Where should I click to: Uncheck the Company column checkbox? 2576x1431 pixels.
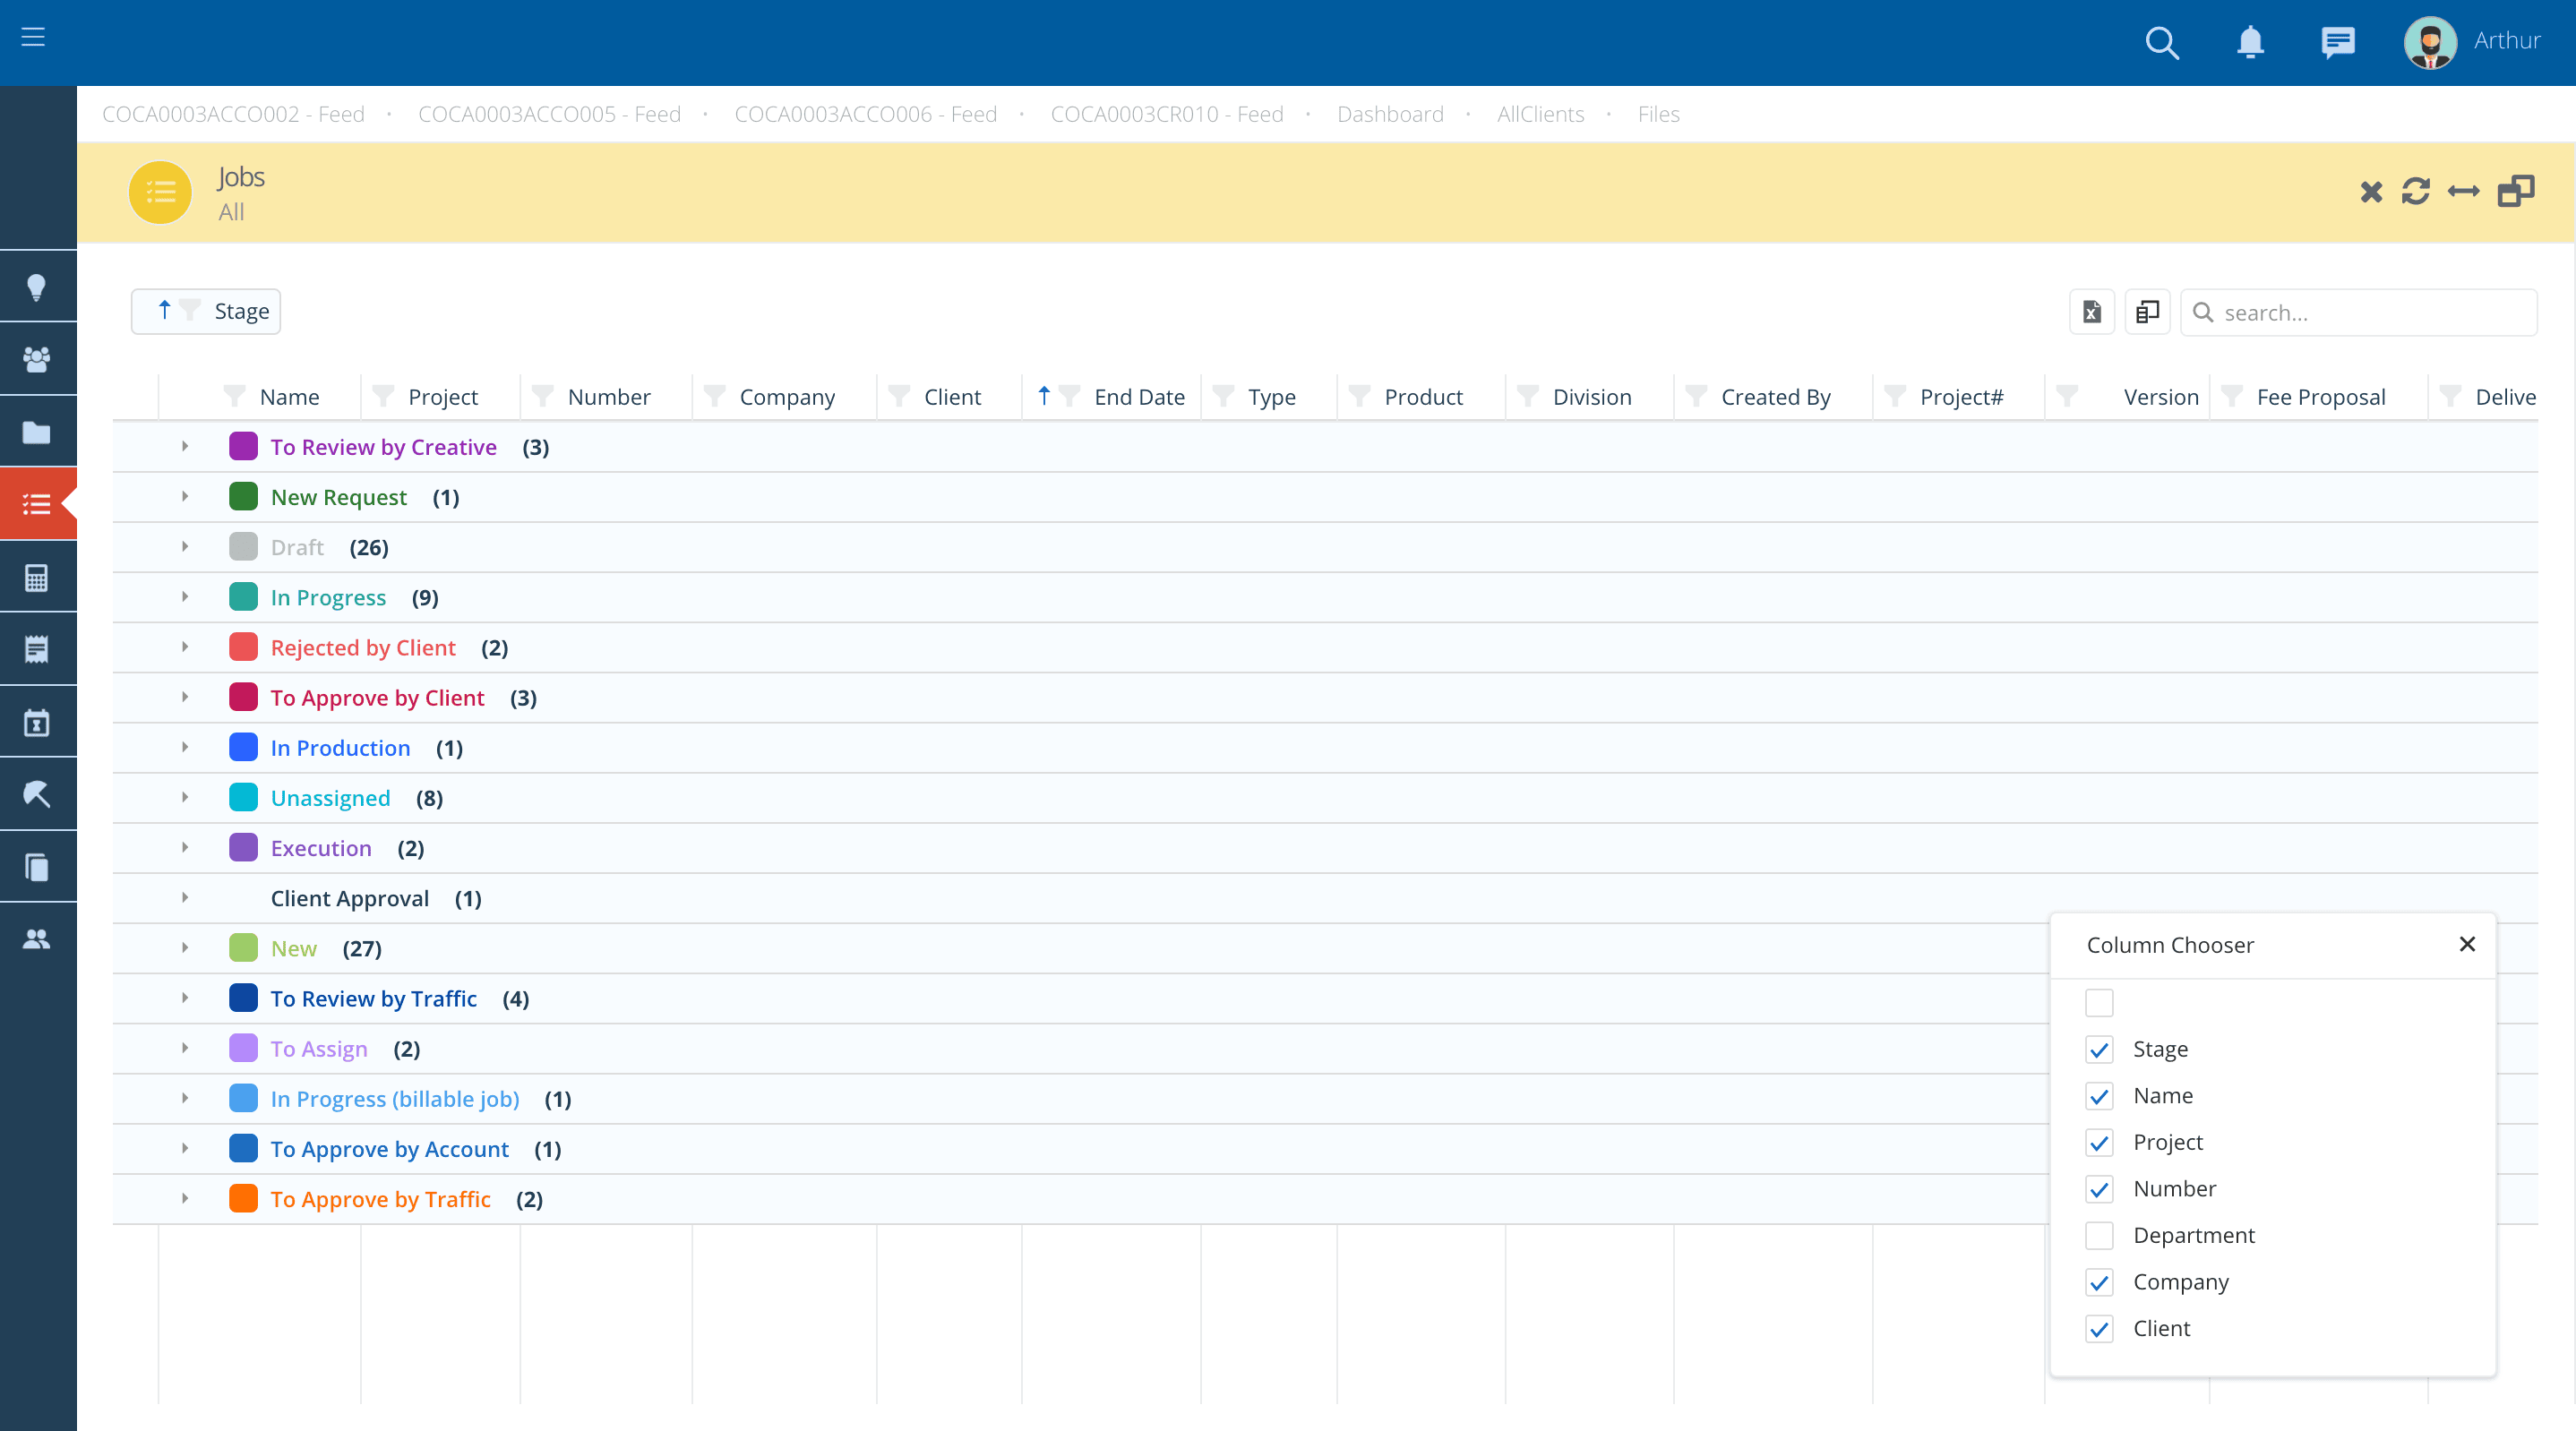2099,1282
